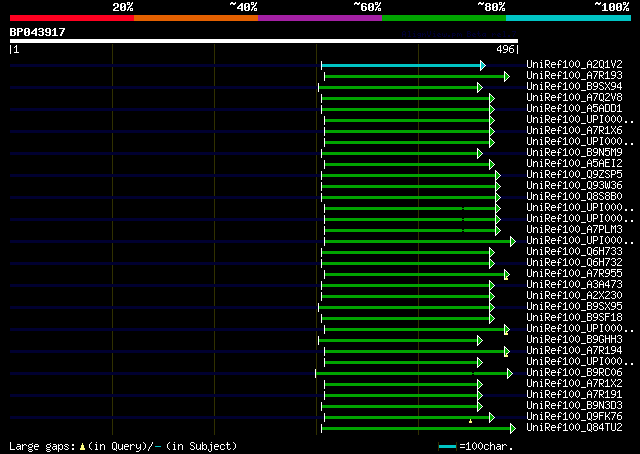Select the UniRef100_Q9ZSP5 hit label

pyautogui.click(x=574, y=175)
